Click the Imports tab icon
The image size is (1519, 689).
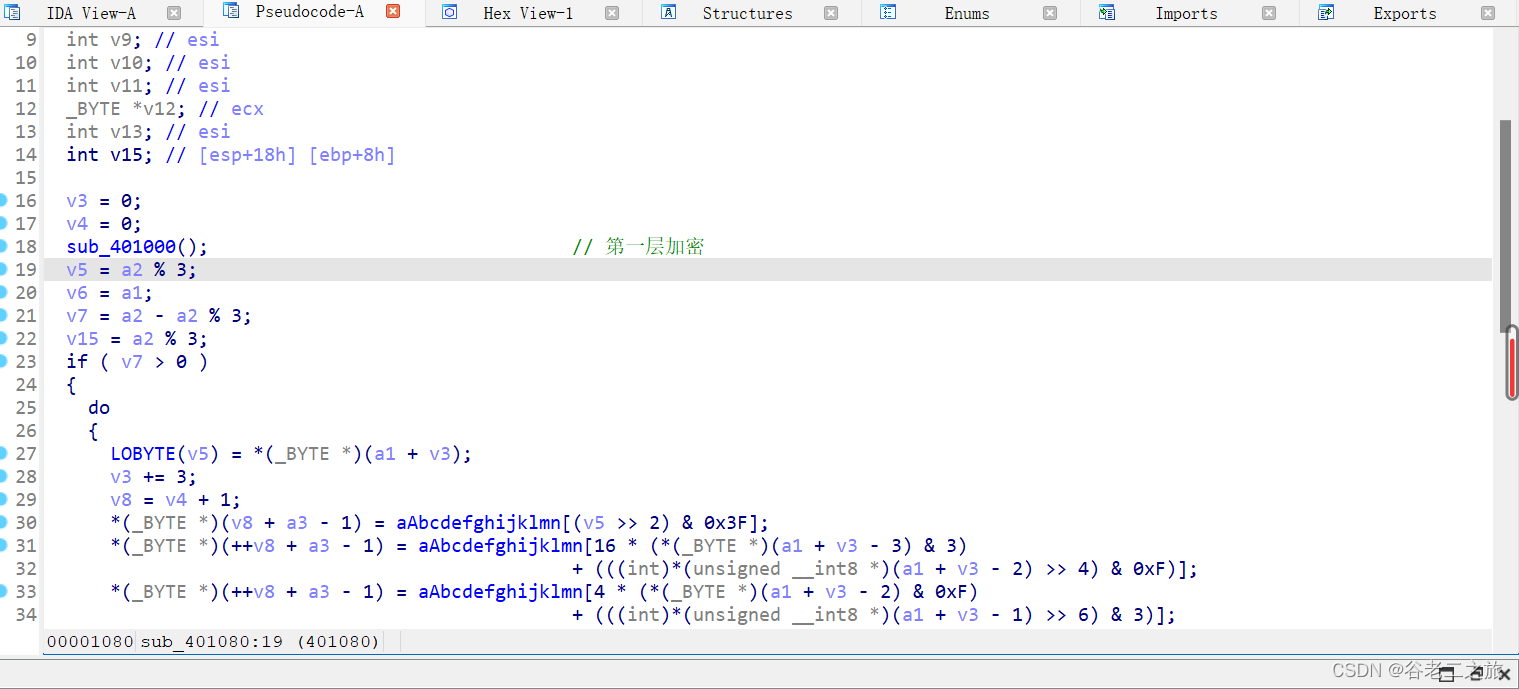(x=1106, y=13)
